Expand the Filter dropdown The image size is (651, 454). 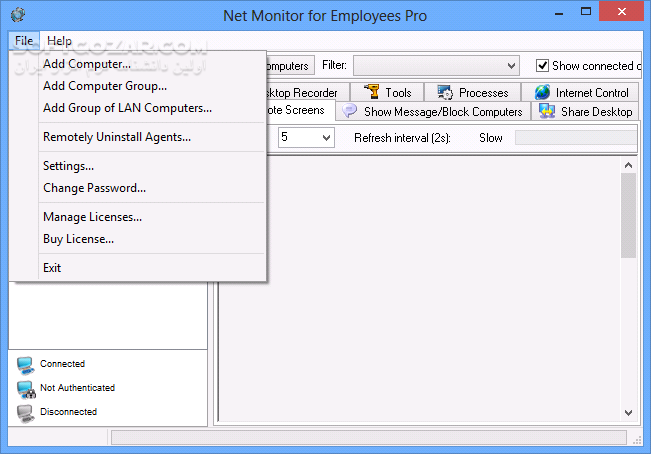click(x=511, y=66)
